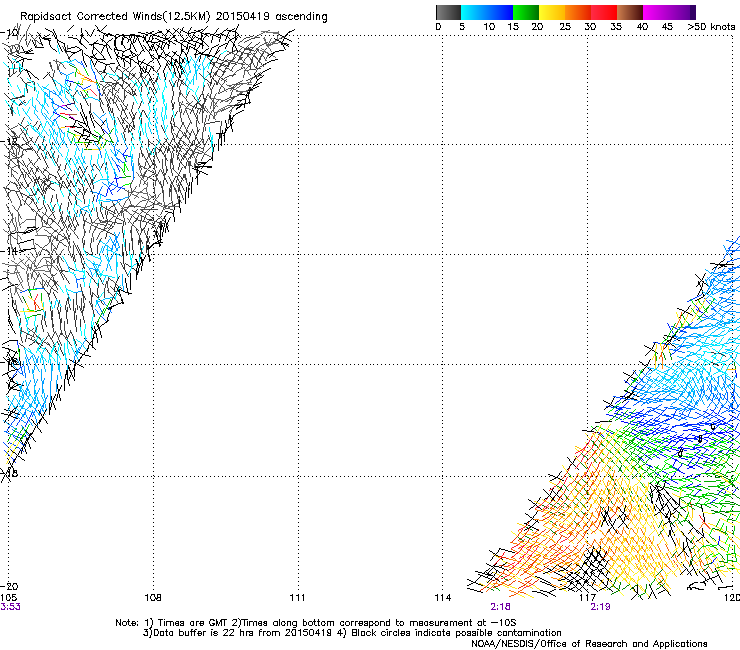Click the purple "2:19" pass time label
Image resolution: width=740 pixels, height=650 pixels.
(x=600, y=607)
